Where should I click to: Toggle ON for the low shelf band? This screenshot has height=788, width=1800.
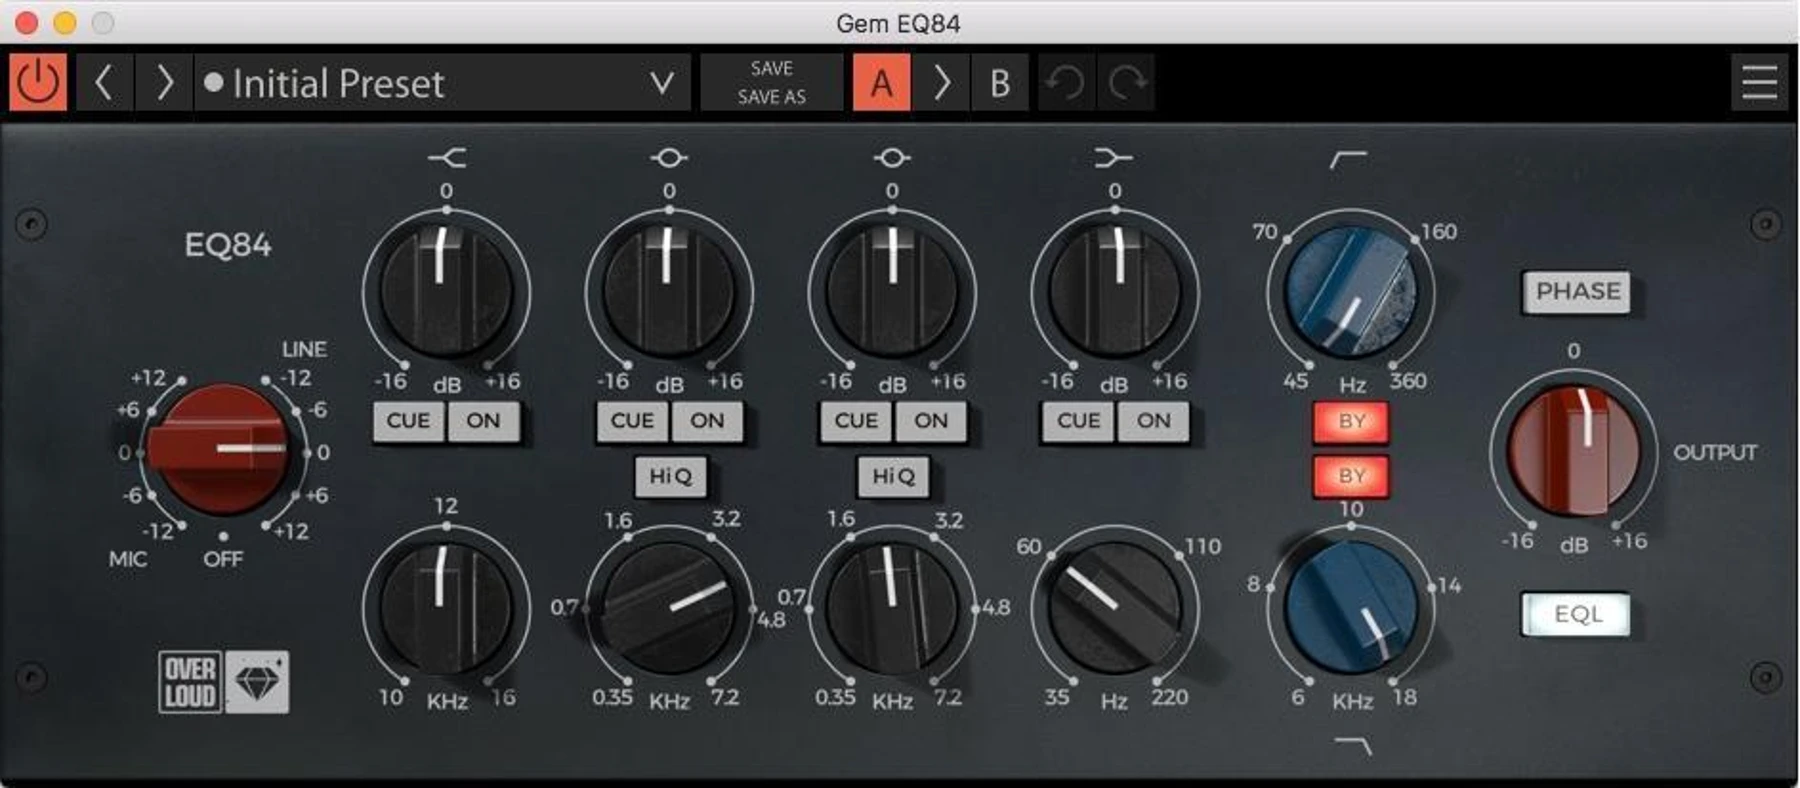pyautogui.click(x=1153, y=421)
